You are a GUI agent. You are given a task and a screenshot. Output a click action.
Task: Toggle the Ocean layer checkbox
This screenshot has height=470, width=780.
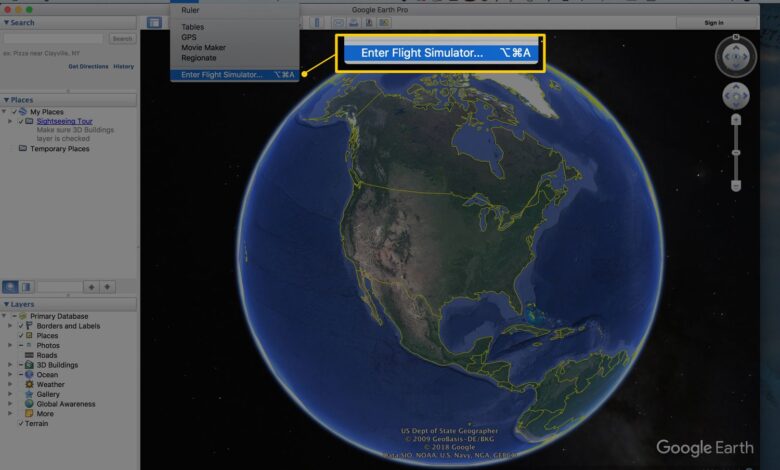click(x=21, y=375)
